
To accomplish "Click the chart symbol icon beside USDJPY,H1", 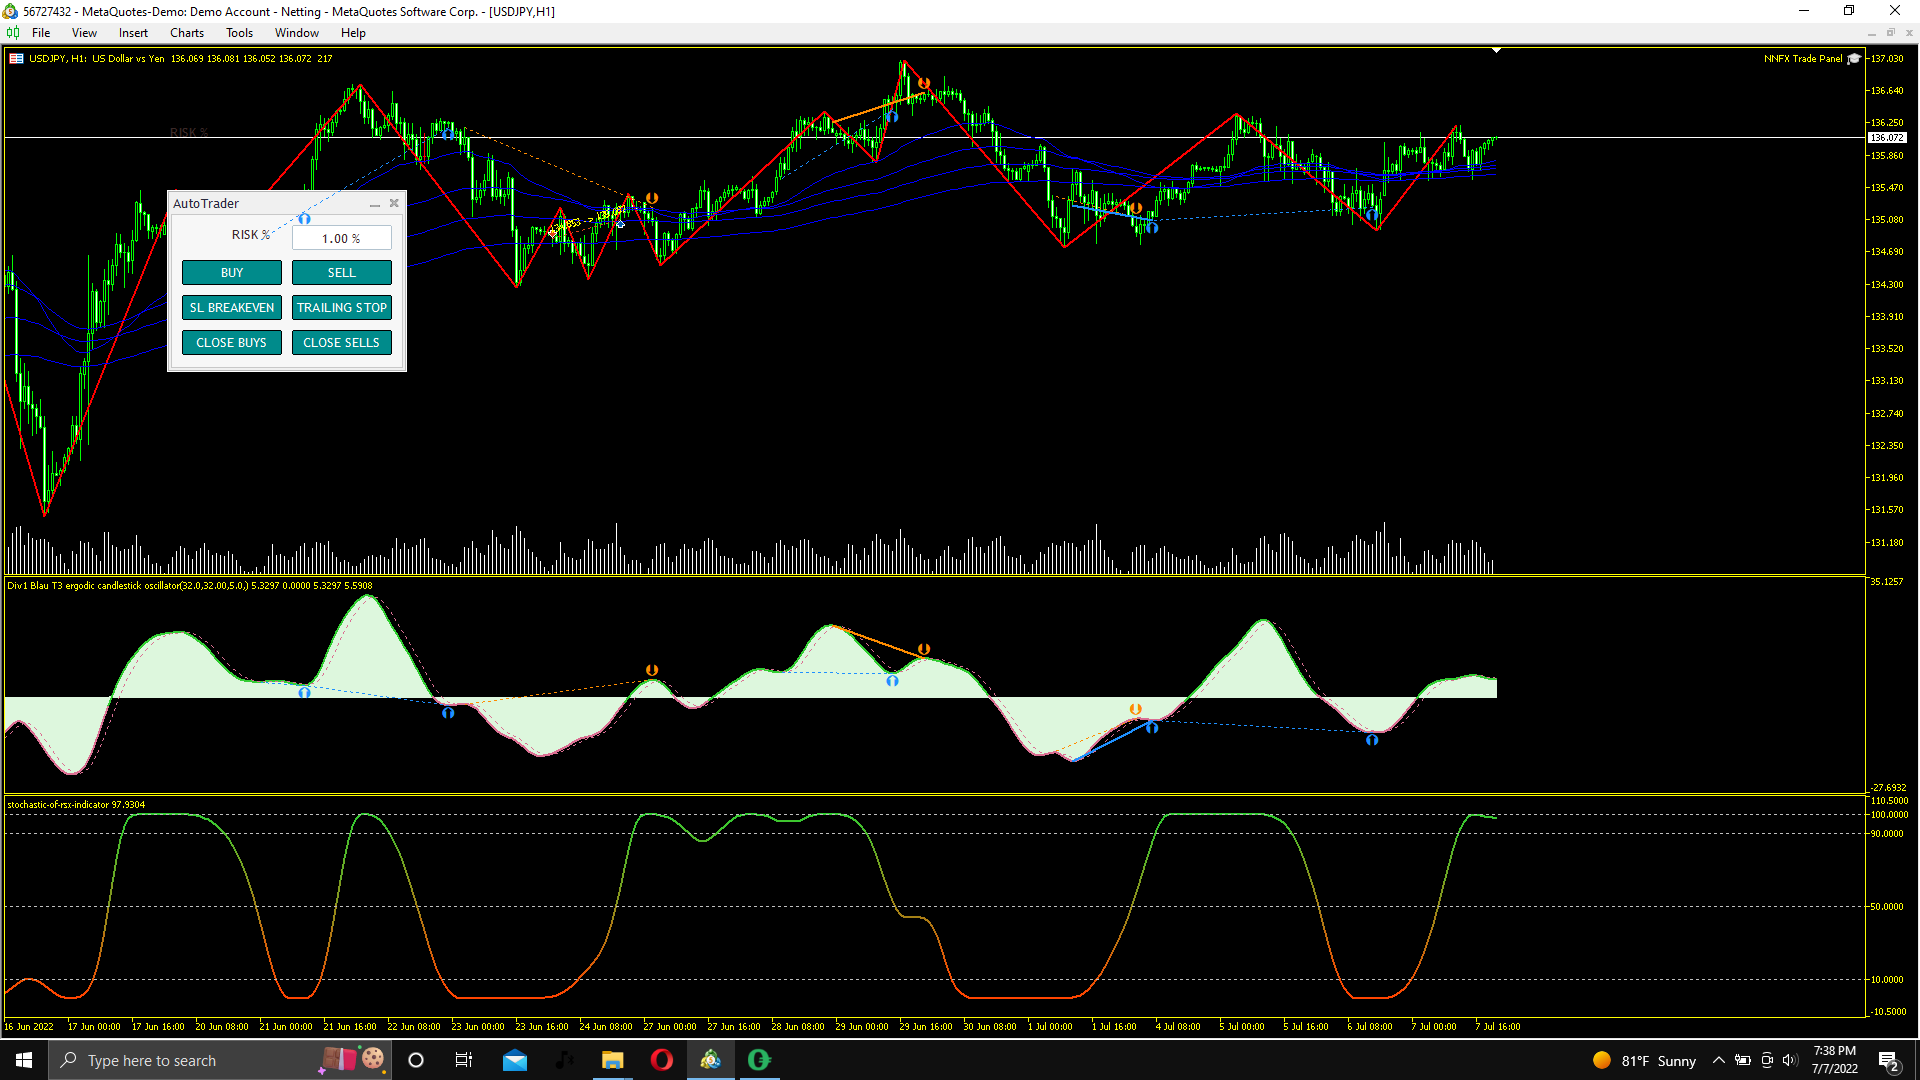I will pos(16,58).
